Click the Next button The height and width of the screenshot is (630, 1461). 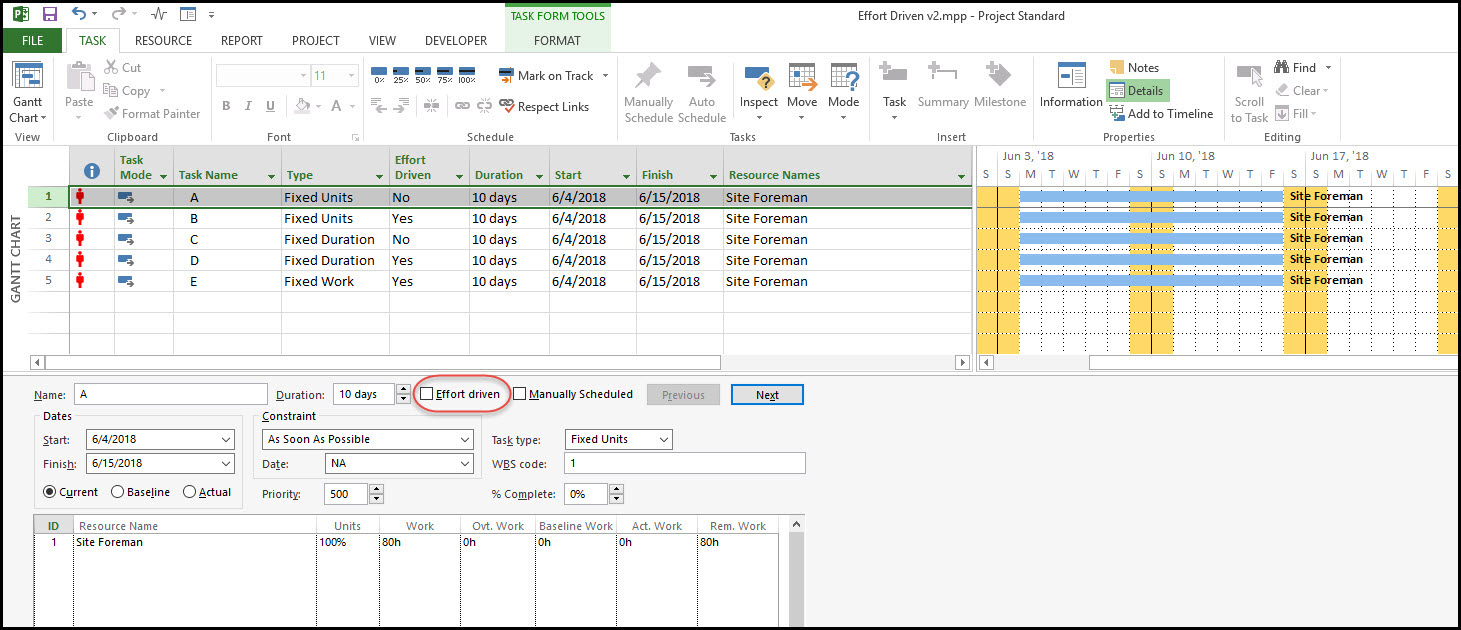click(x=767, y=395)
